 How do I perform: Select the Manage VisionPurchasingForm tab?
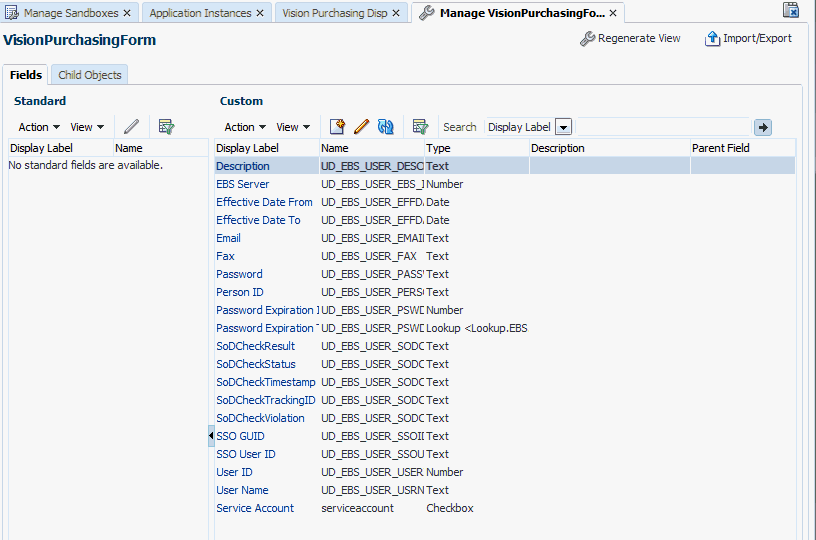point(522,13)
